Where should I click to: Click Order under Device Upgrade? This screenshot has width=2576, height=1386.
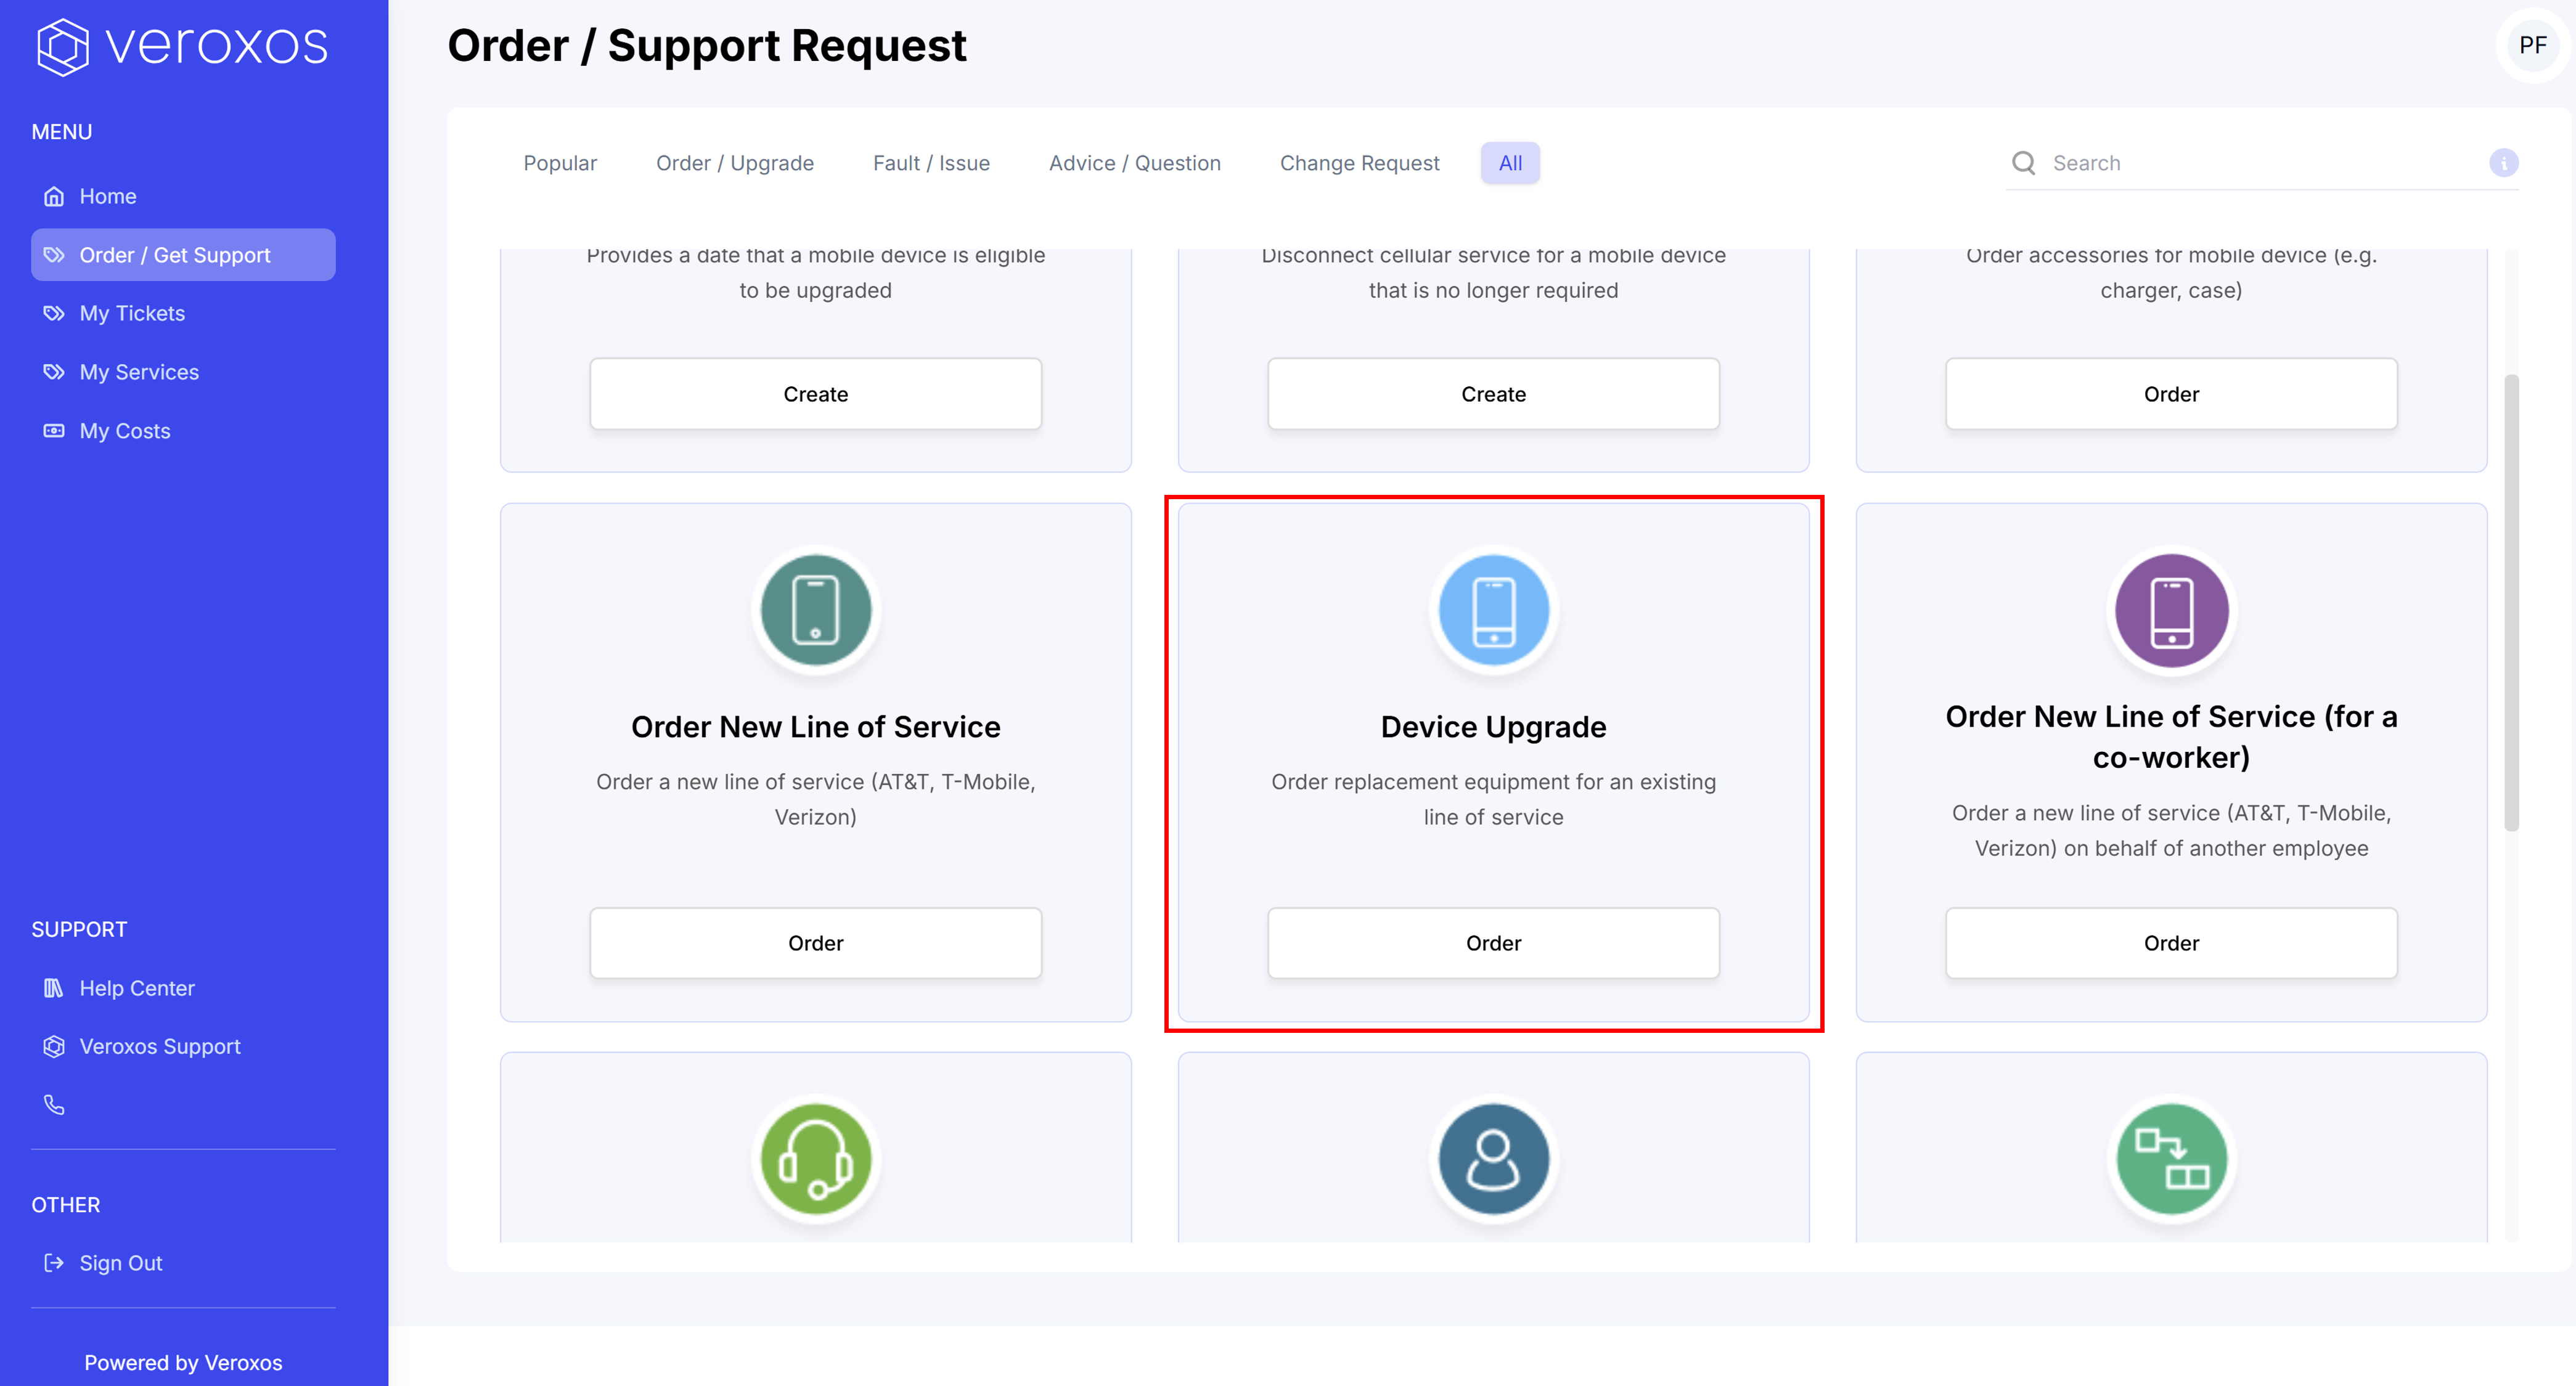pyautogui.click(x=1493, y=943)
